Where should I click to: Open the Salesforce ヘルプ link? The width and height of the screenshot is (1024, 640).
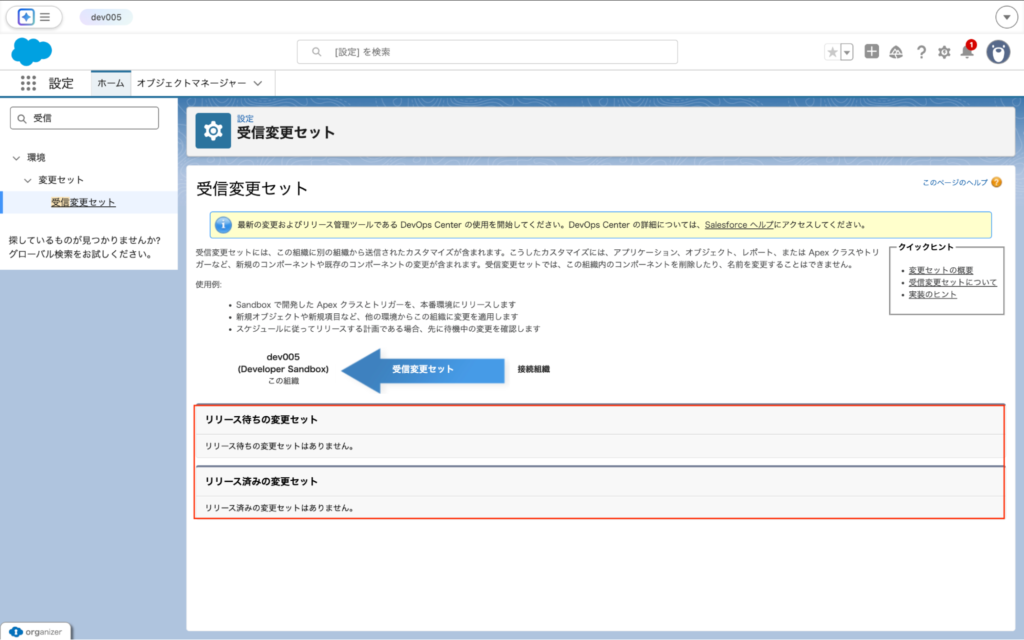(739, 225)
